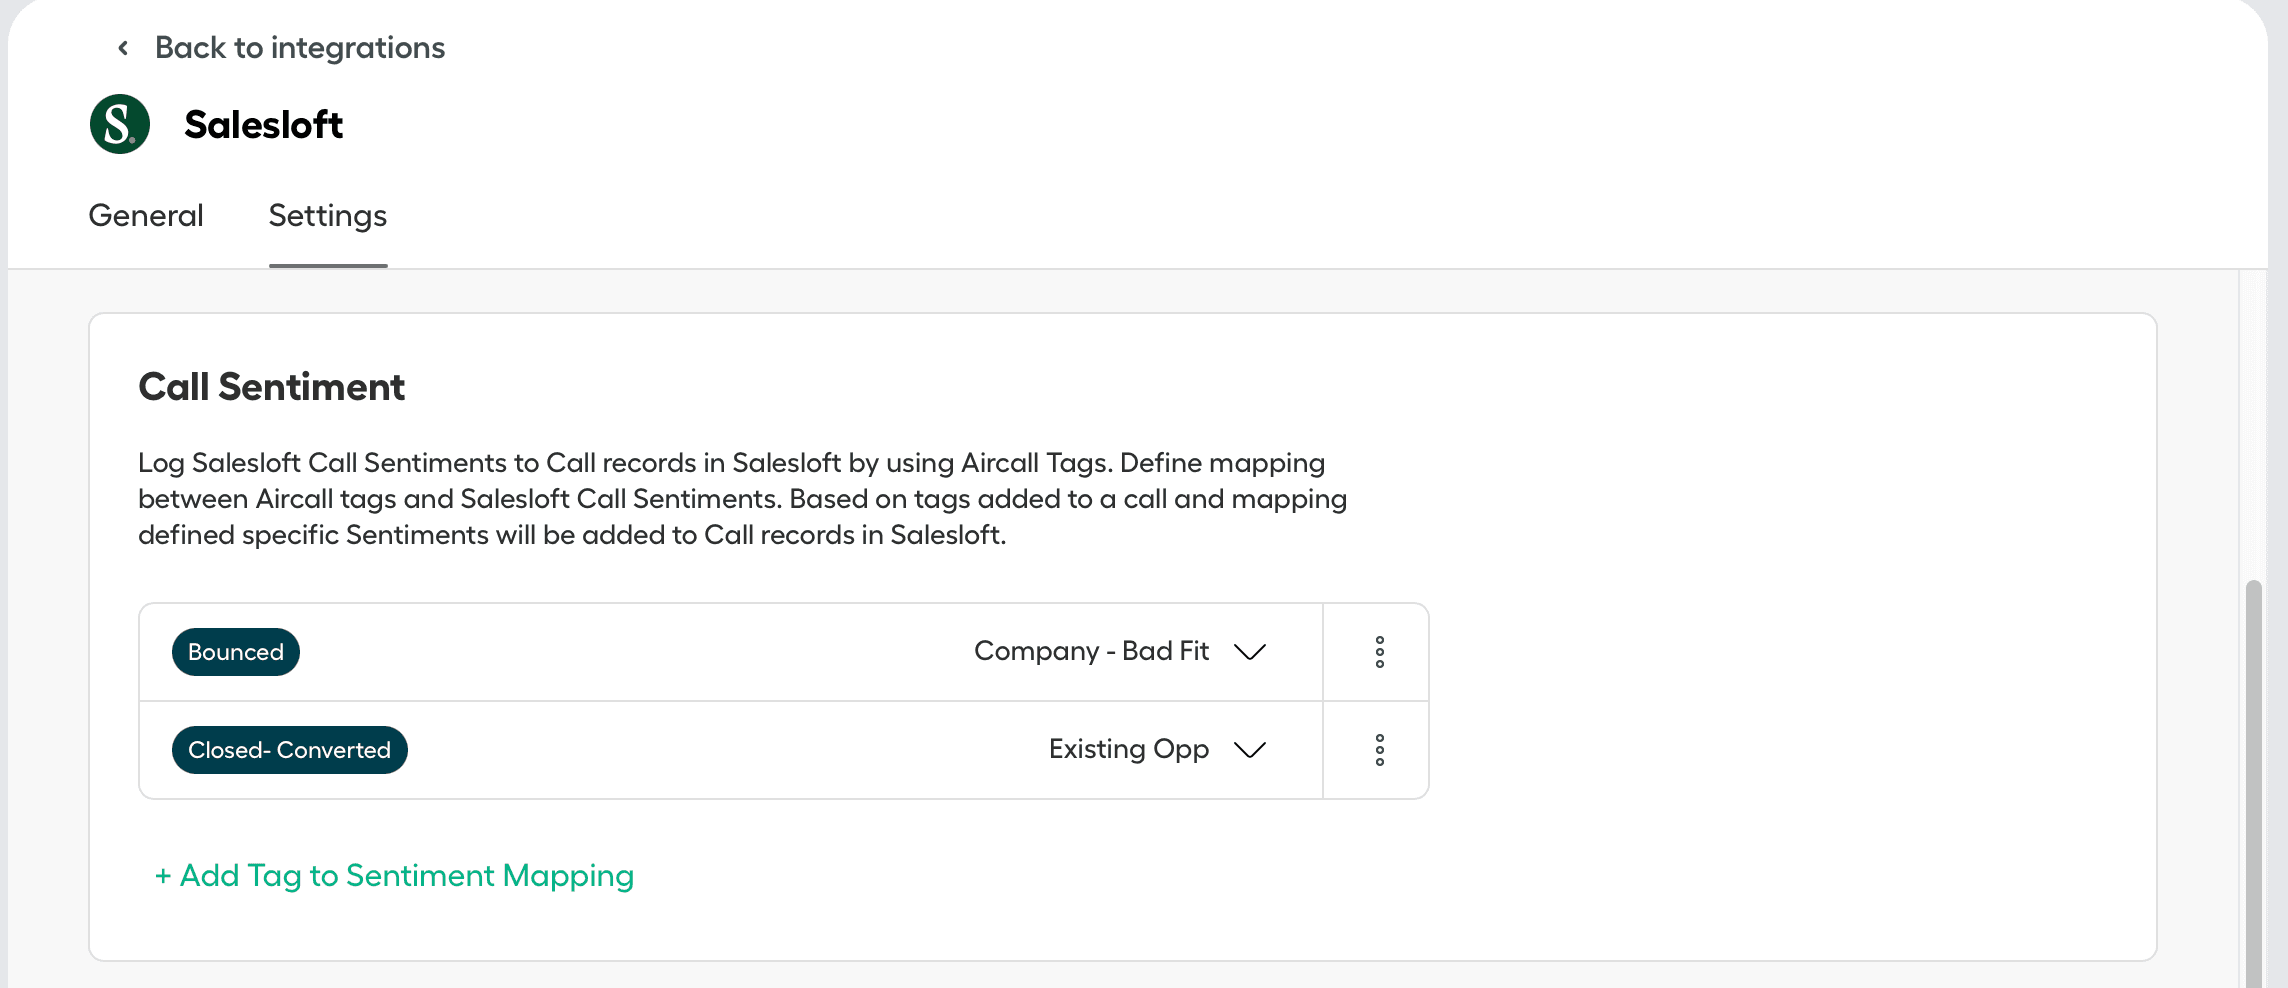Go Back to integrations

coord(300,48)
